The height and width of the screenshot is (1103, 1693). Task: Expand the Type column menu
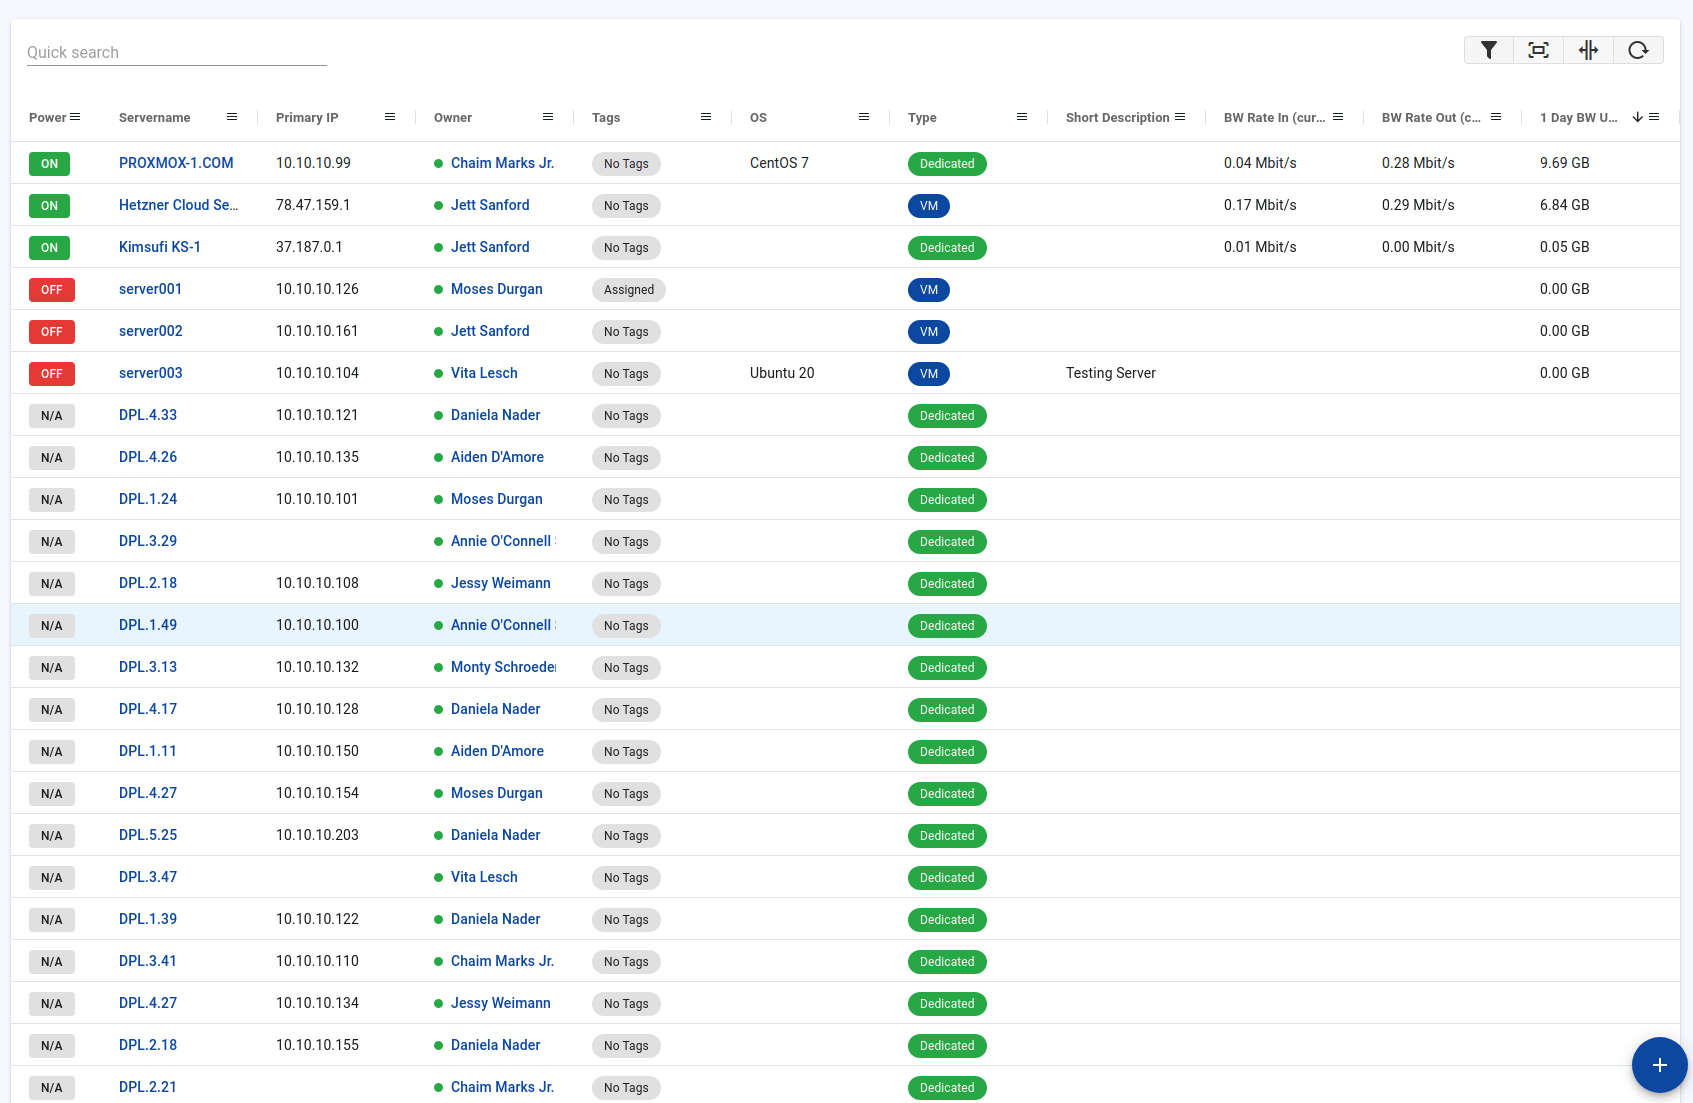(x=1022, y=117)
